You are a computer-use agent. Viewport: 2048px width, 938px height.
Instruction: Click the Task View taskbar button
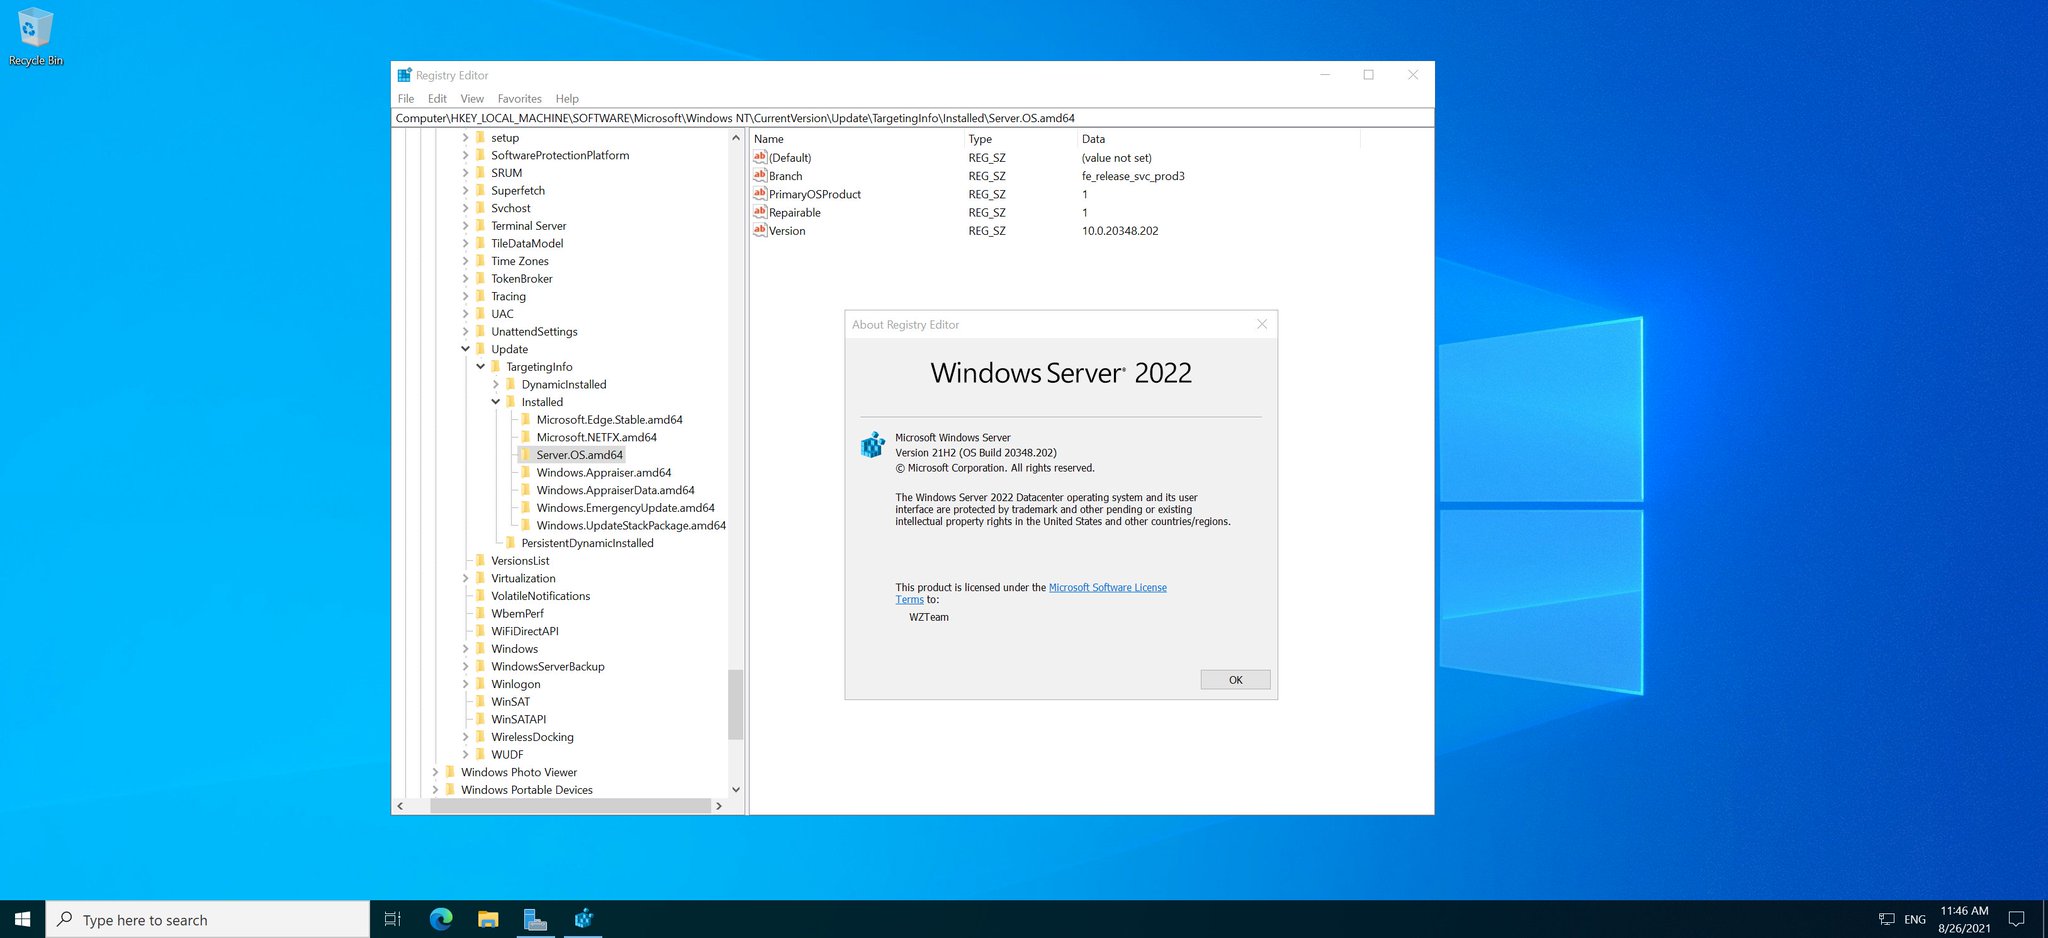pyautogui.click(x=391, y=918)
